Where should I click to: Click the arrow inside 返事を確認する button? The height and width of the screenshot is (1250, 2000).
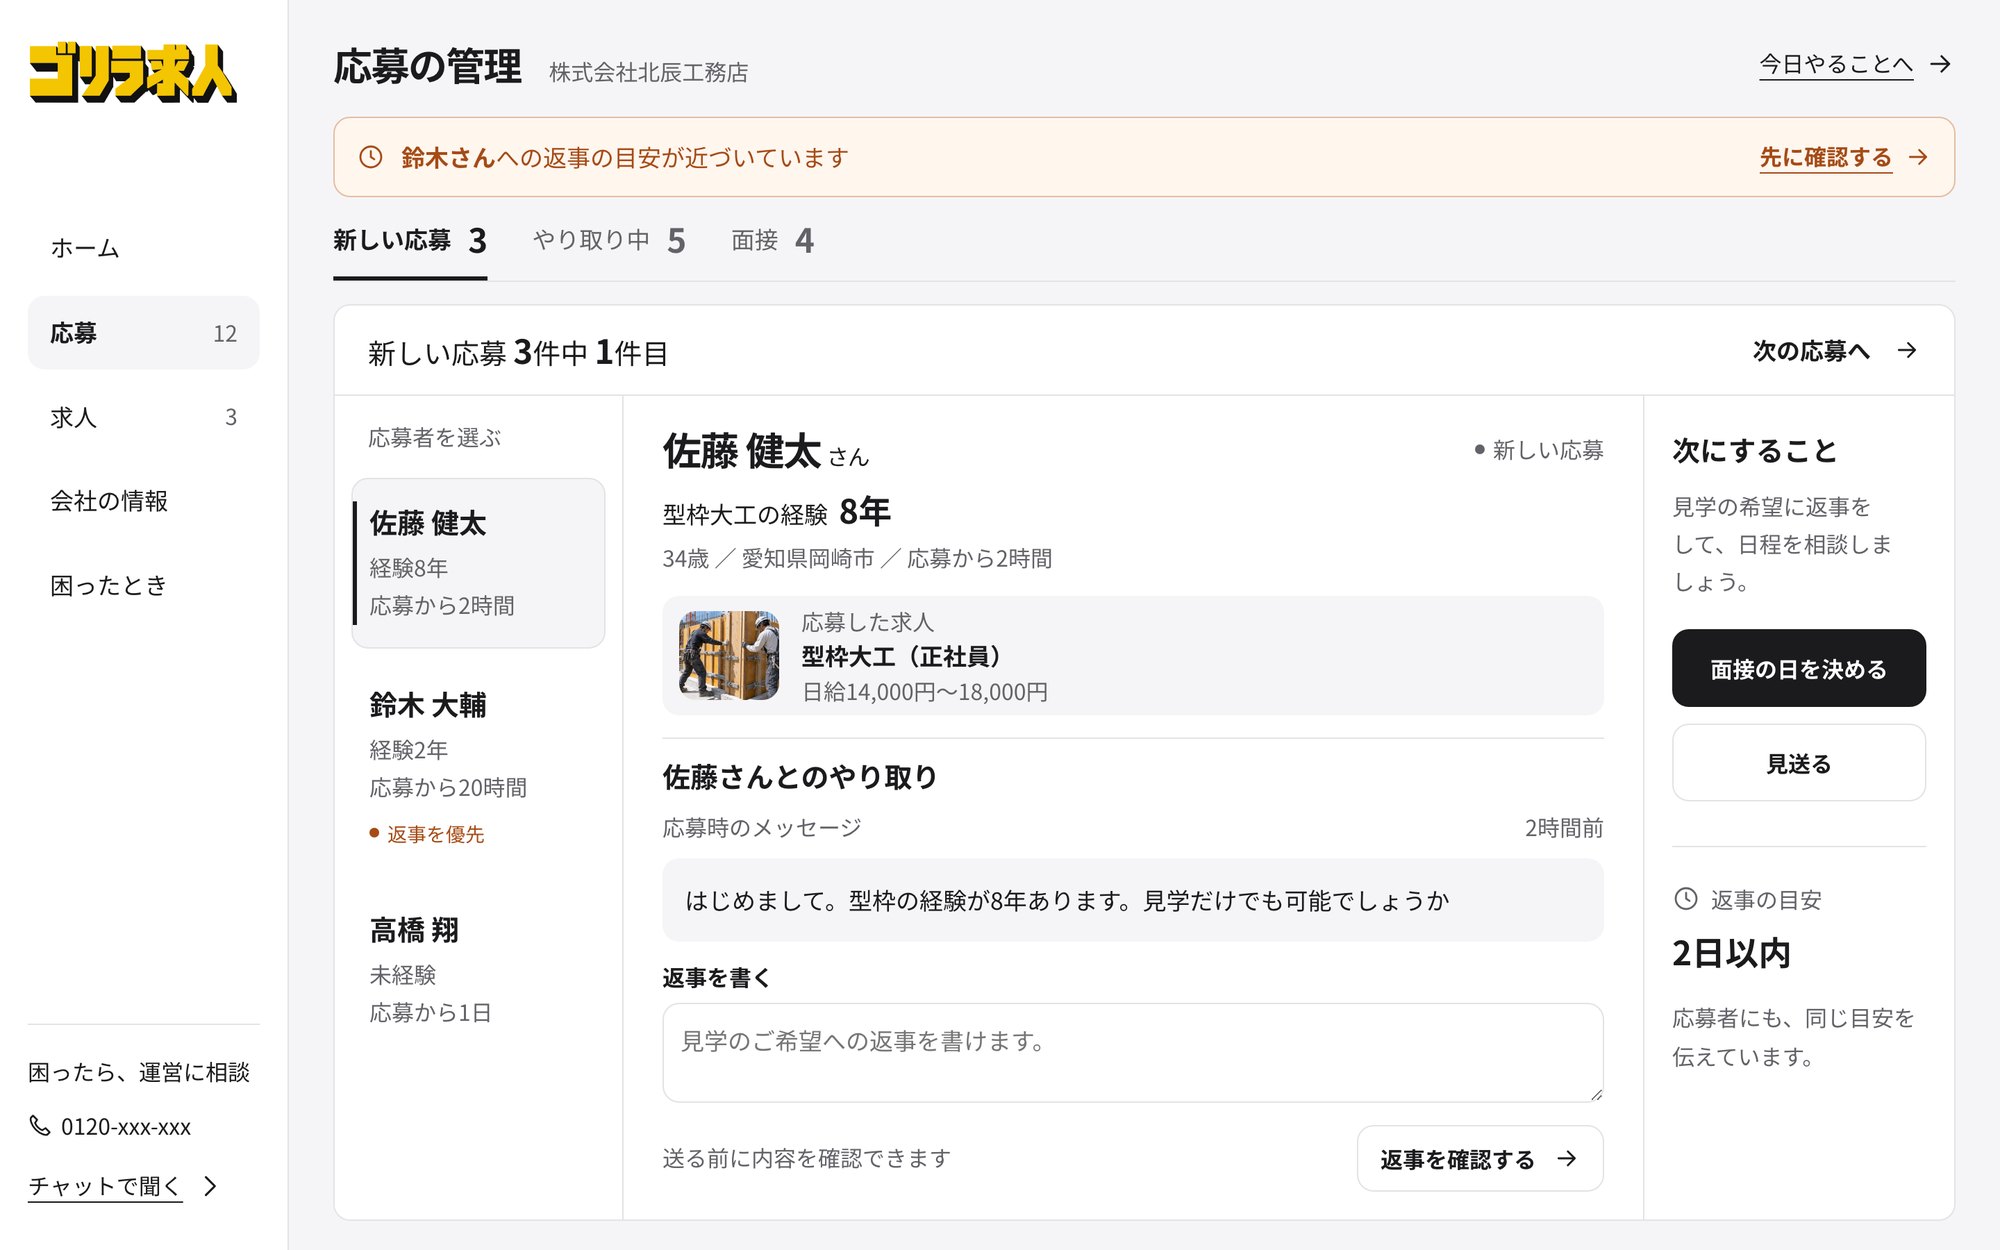(x=1567, y=1158)
